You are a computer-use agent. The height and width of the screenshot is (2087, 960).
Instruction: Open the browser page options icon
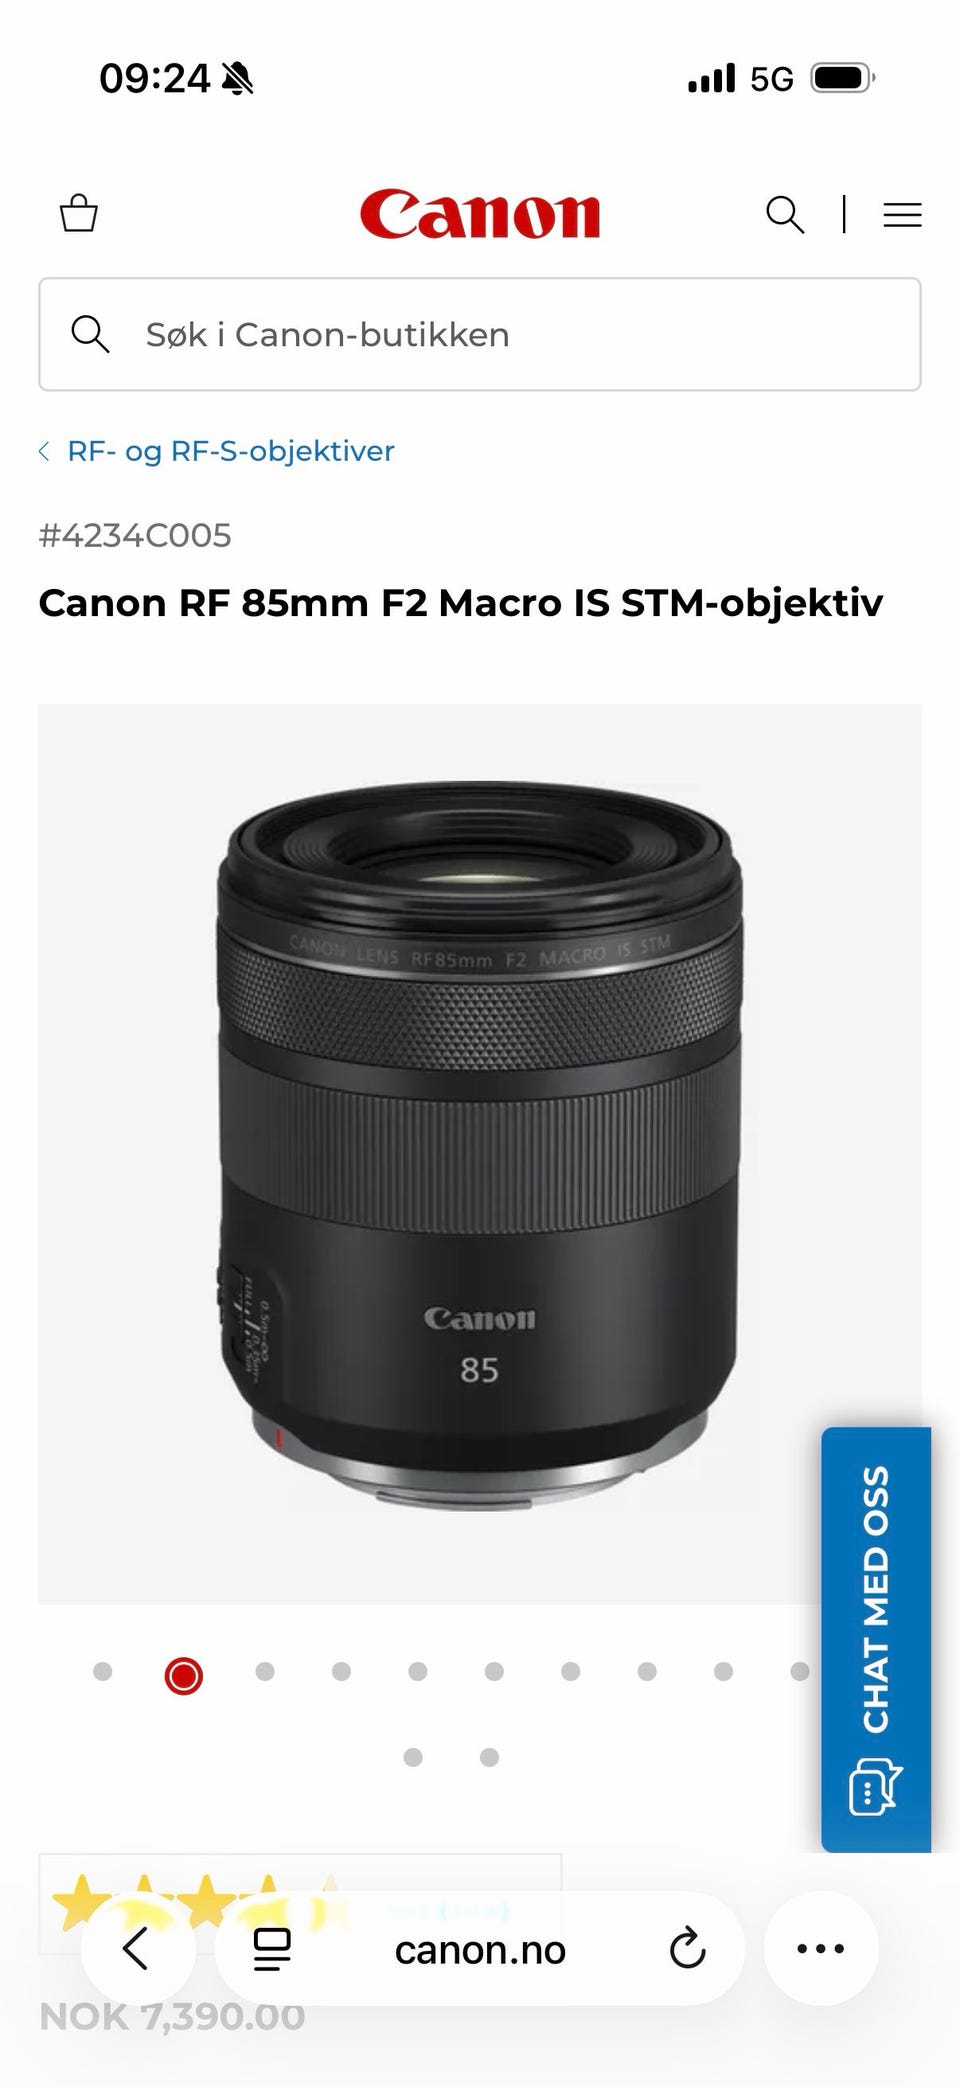(272, 1949)
